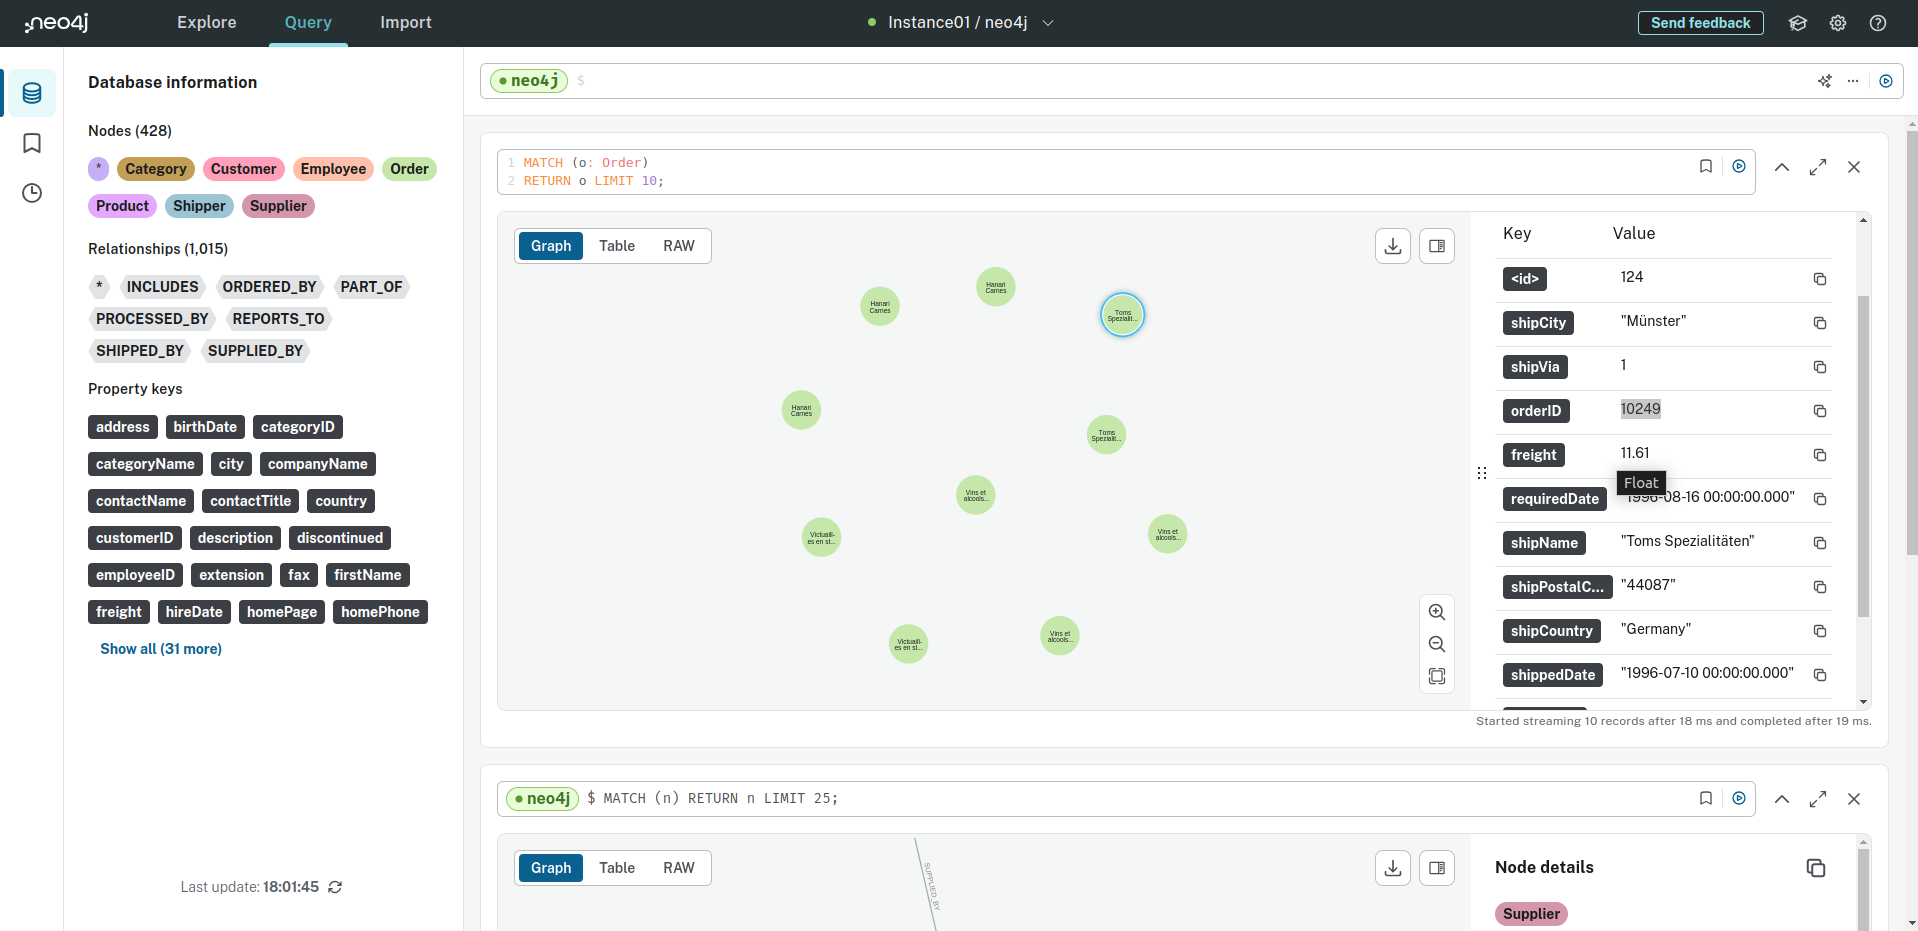Download the Order graph result
1918x931 pixels.
[1393, 246]
